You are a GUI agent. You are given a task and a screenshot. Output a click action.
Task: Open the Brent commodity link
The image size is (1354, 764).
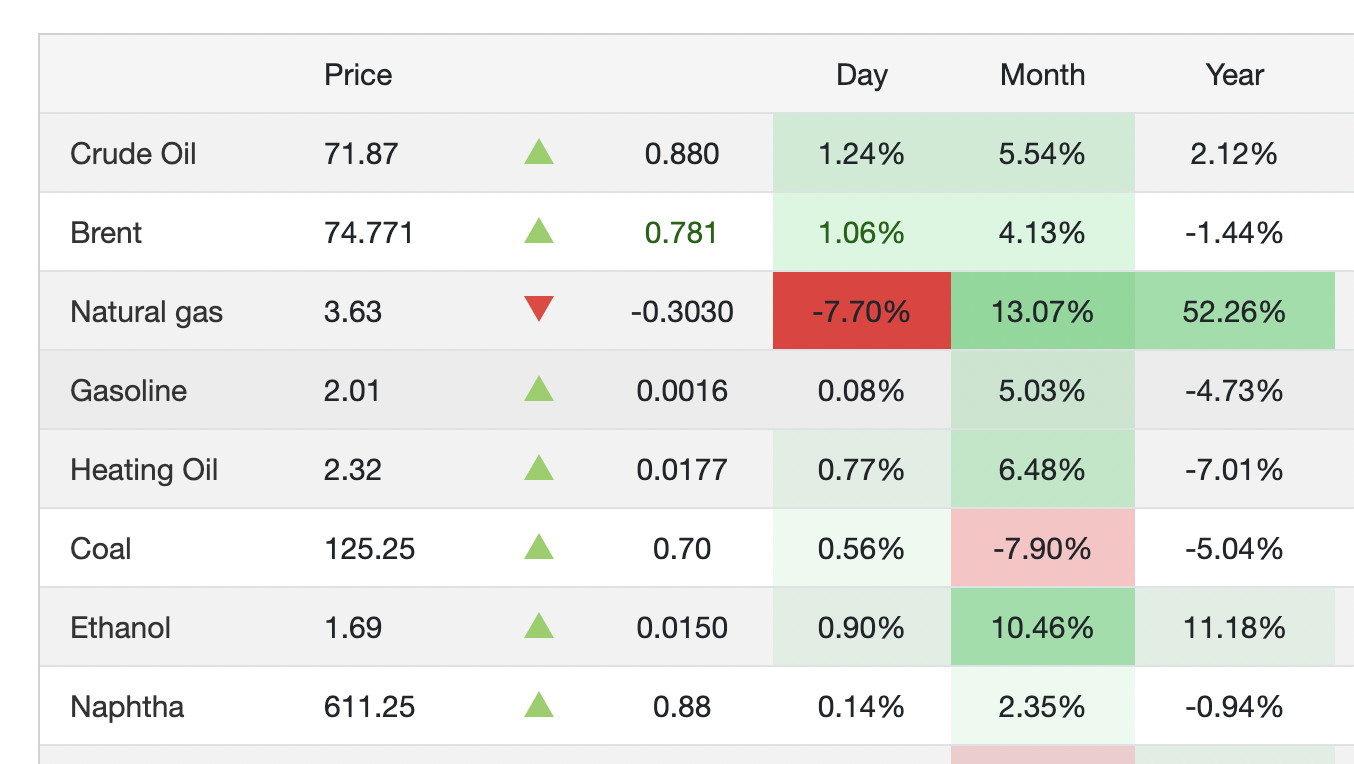point(106,233)
